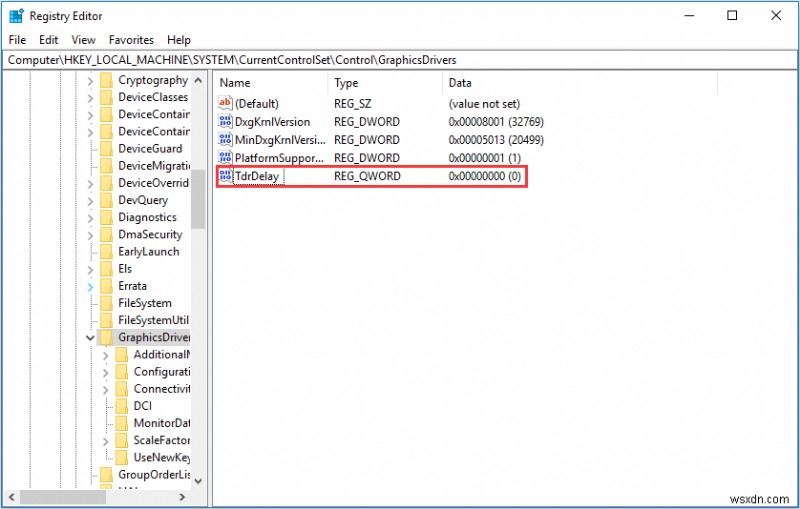Expand the AdditionalM subkey
Image resolution: width=800 pixels, height=509 pixels.
tap(106, 355)
